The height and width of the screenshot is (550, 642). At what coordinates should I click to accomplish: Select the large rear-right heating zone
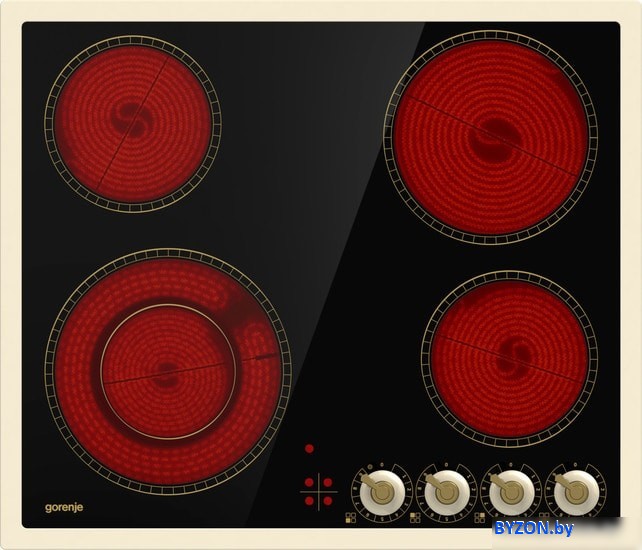[x=491, y=138]
